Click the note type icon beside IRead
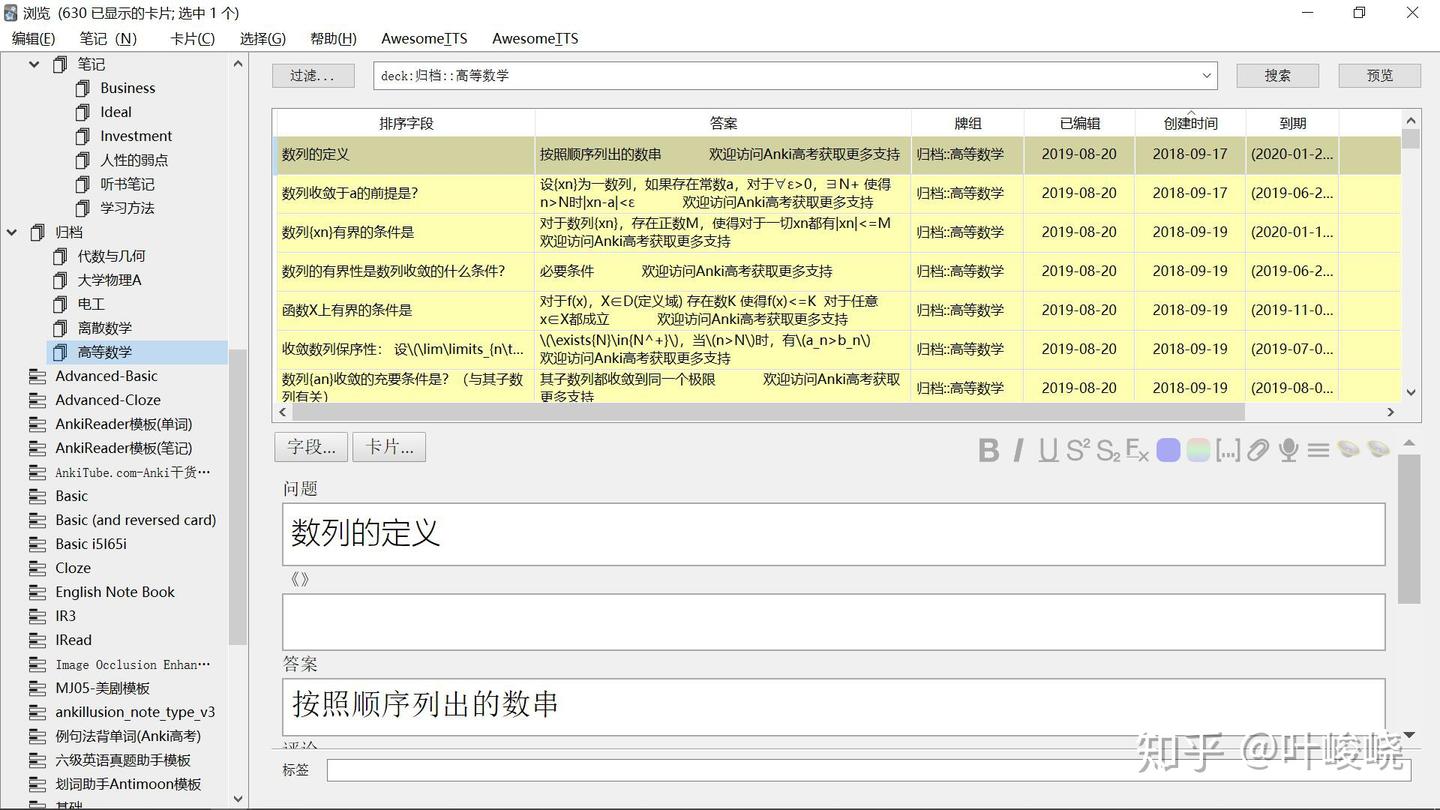 click(x=38, y=640)
